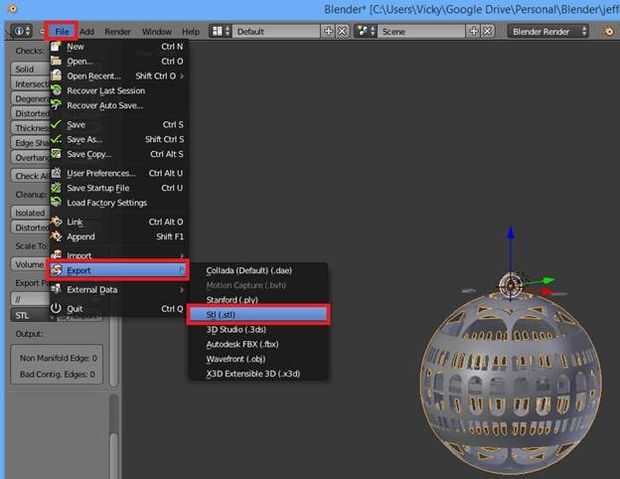
Task: Open the Render menu
Action: coord(117,32)
